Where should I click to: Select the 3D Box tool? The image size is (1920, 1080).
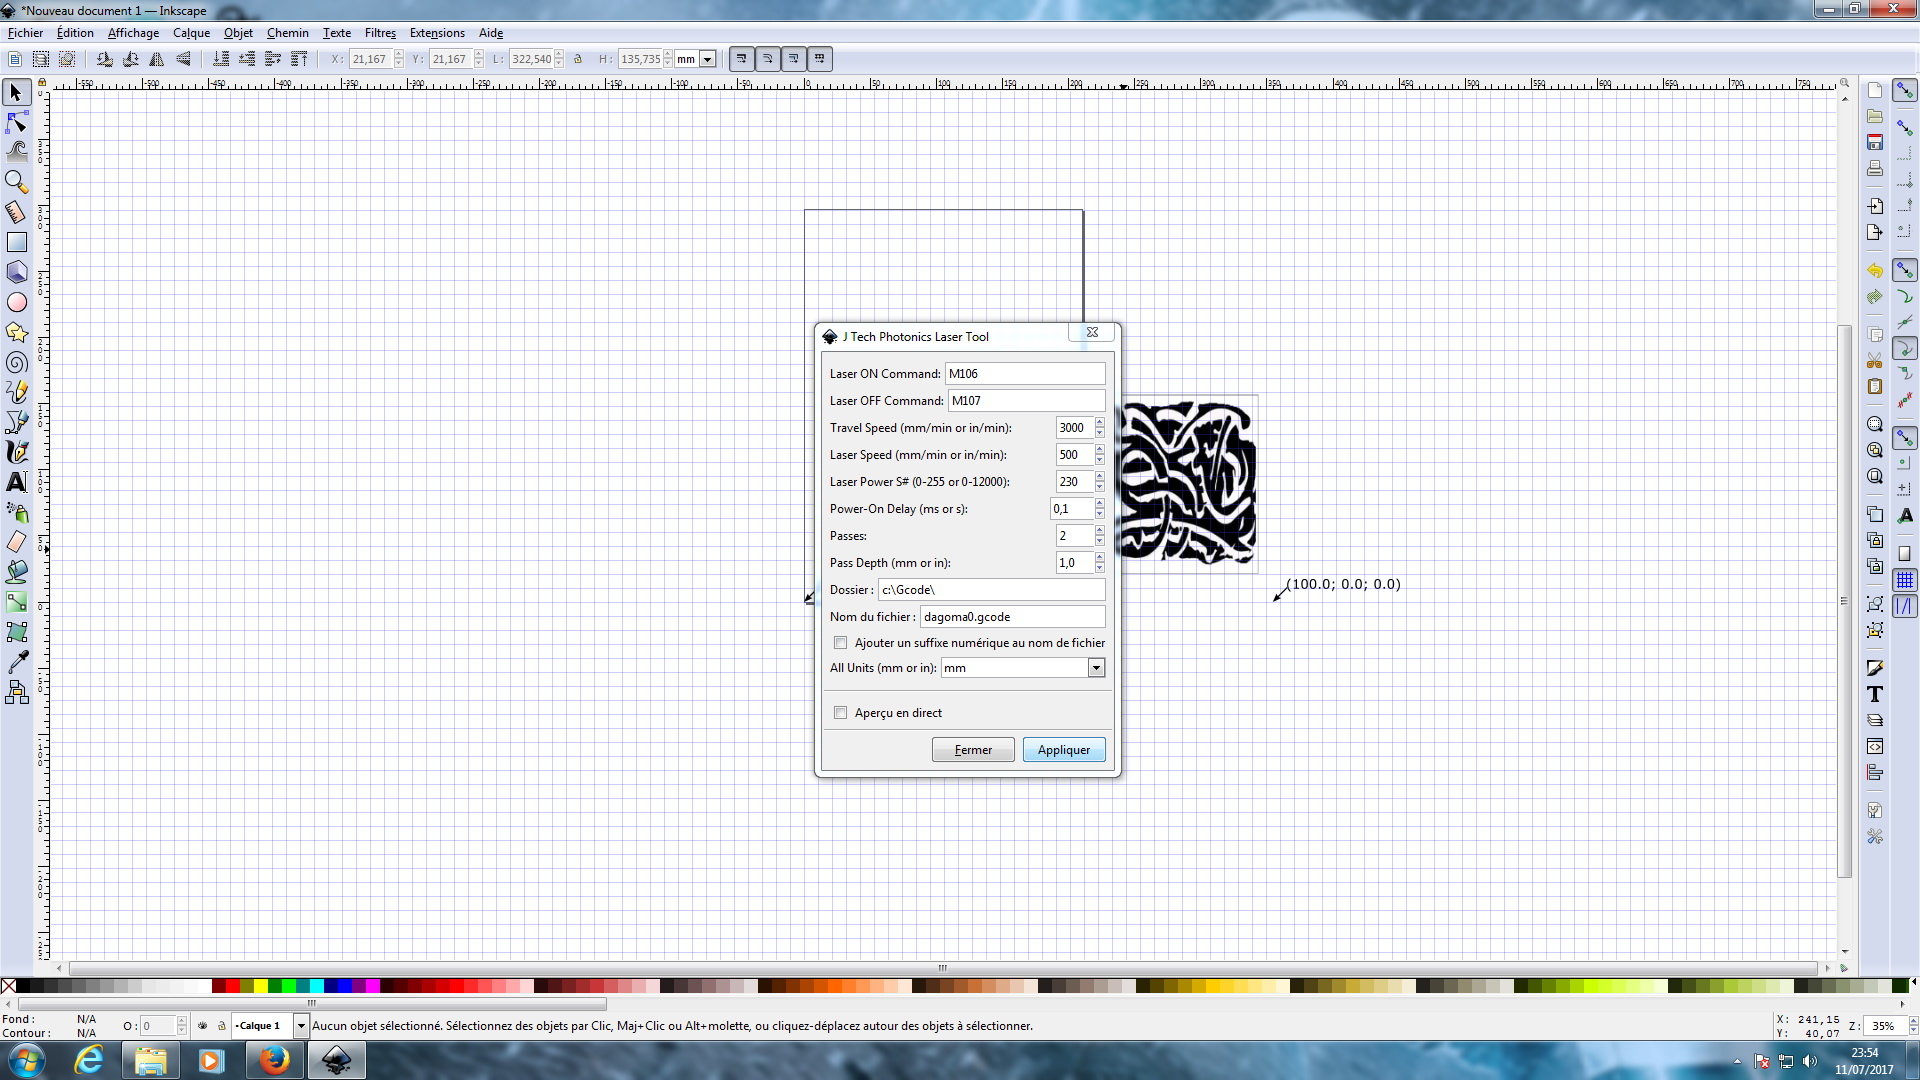click(x=16, y=272)
